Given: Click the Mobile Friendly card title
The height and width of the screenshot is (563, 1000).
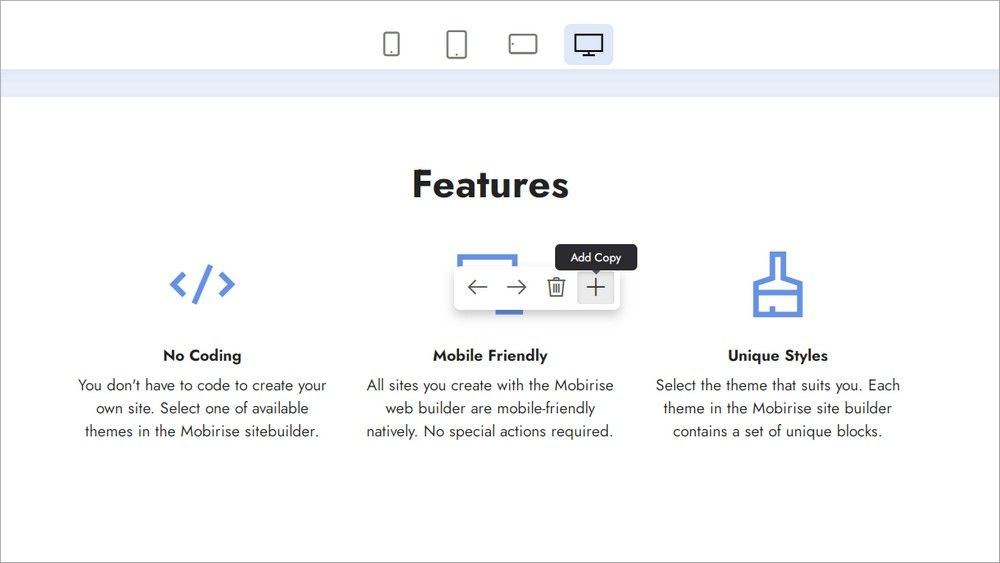Looking at the screenshot, I should point(490,355).
